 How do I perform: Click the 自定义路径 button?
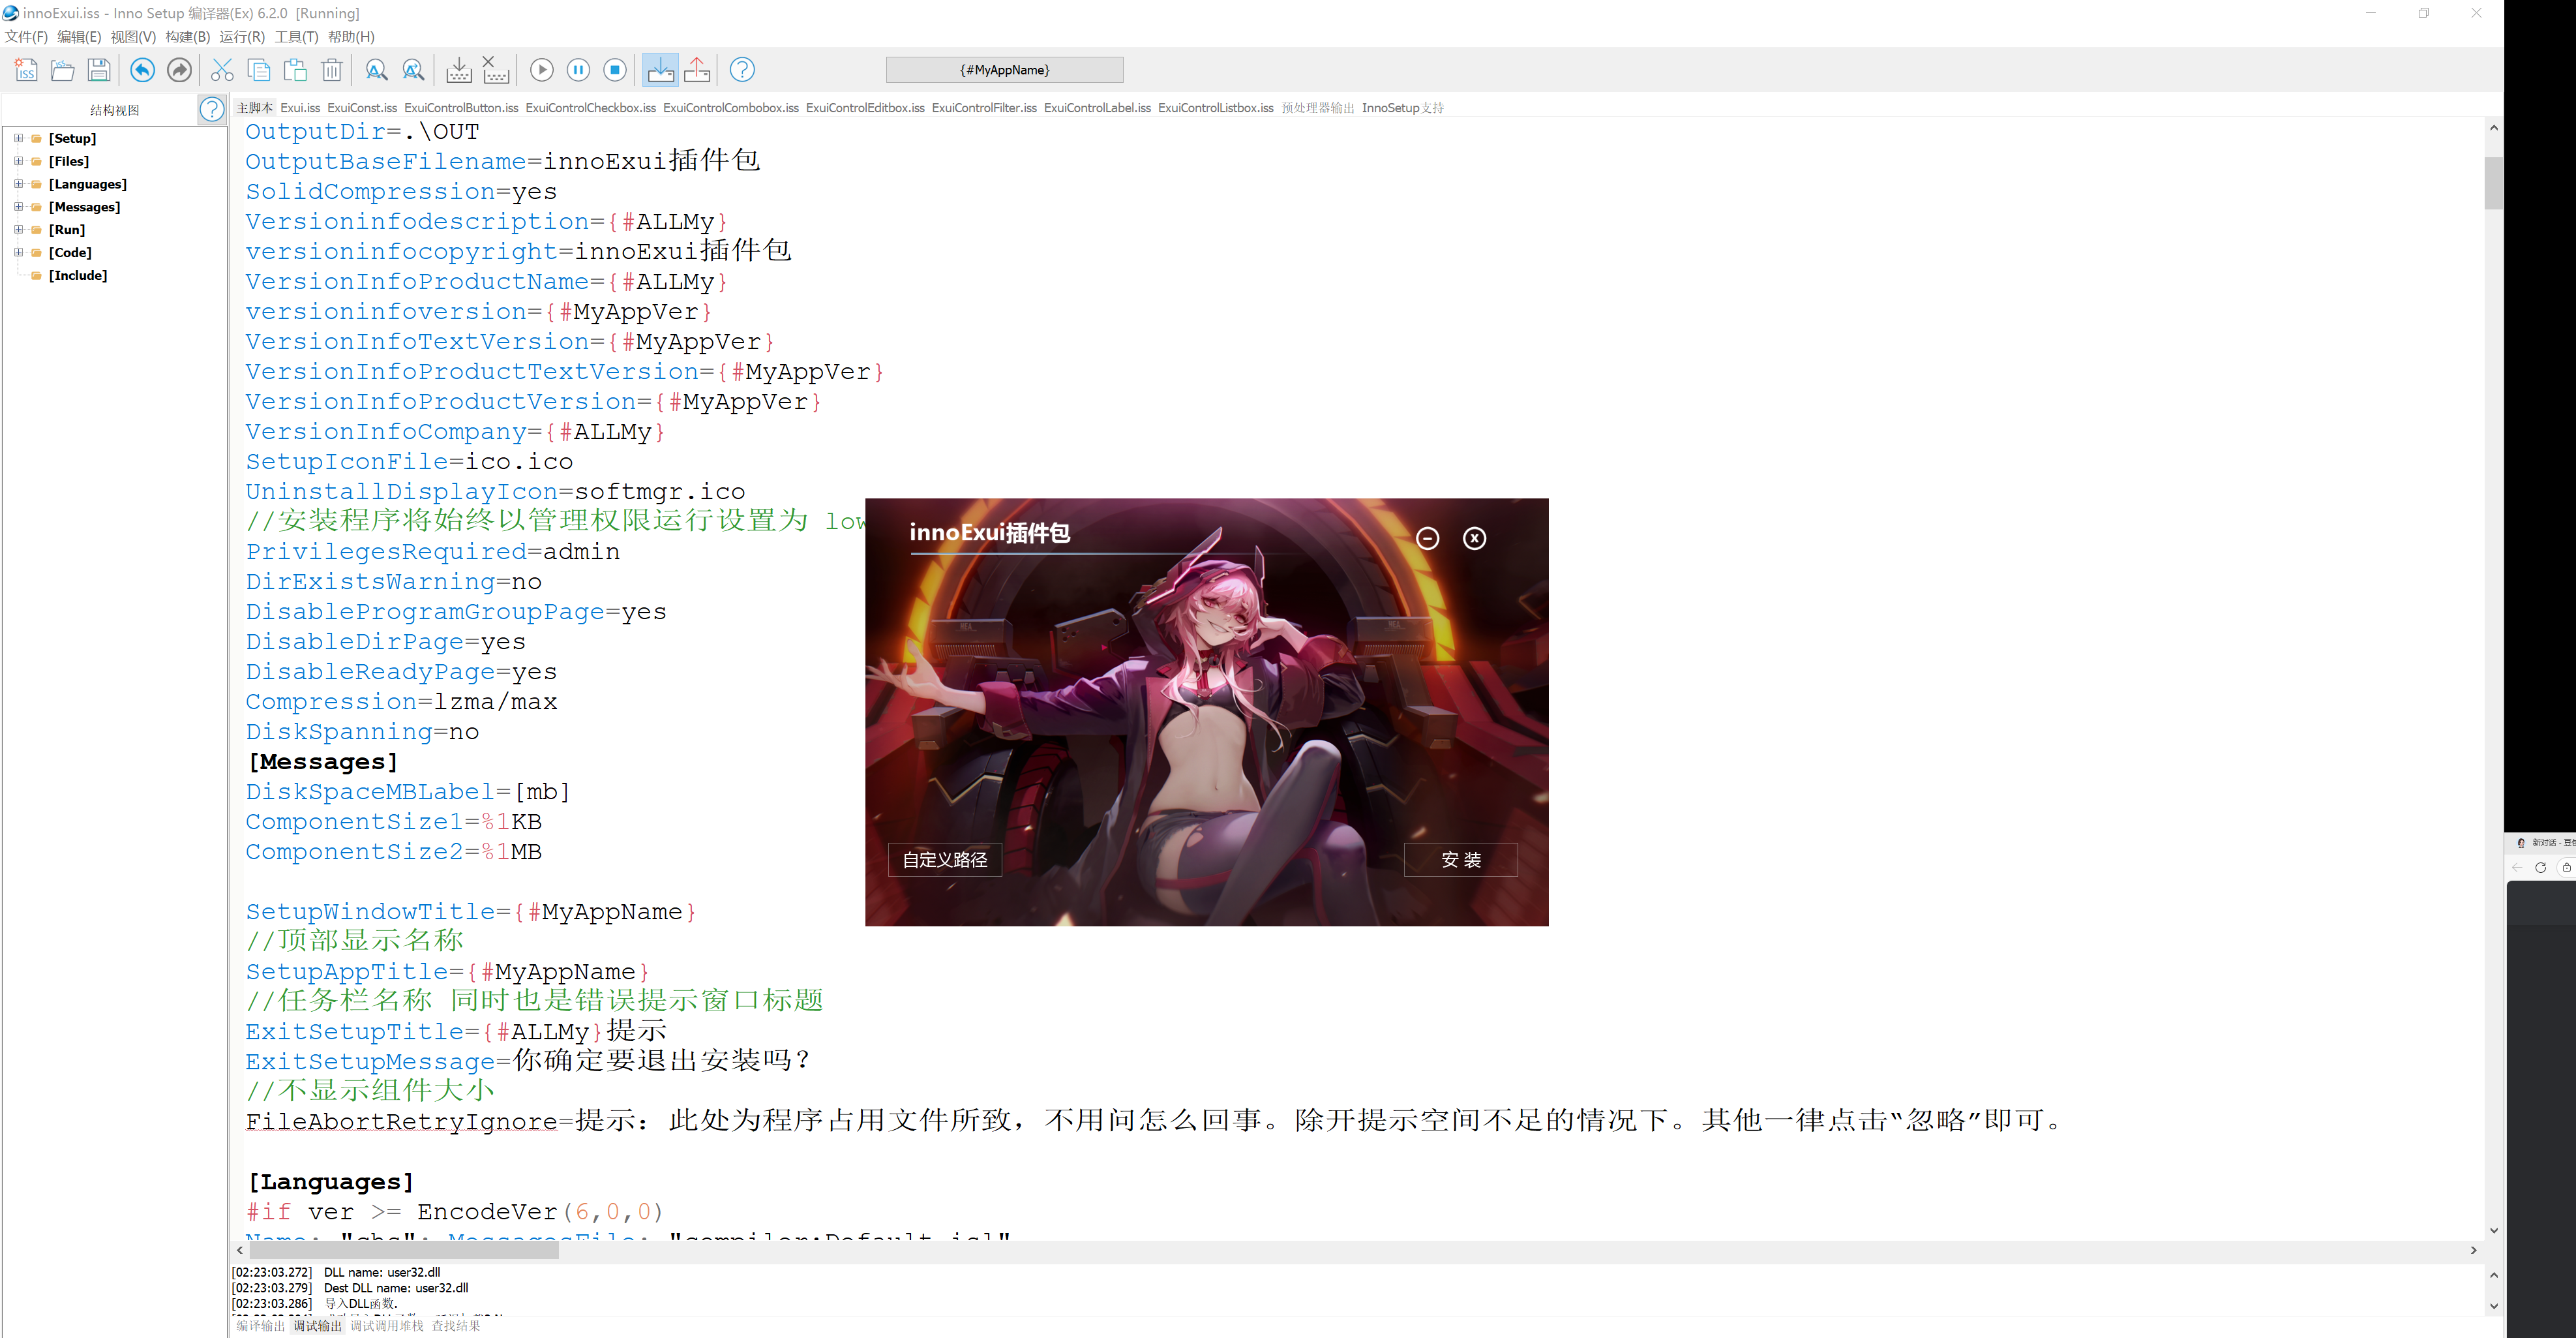pyautogui.click(x=944, y=859)
